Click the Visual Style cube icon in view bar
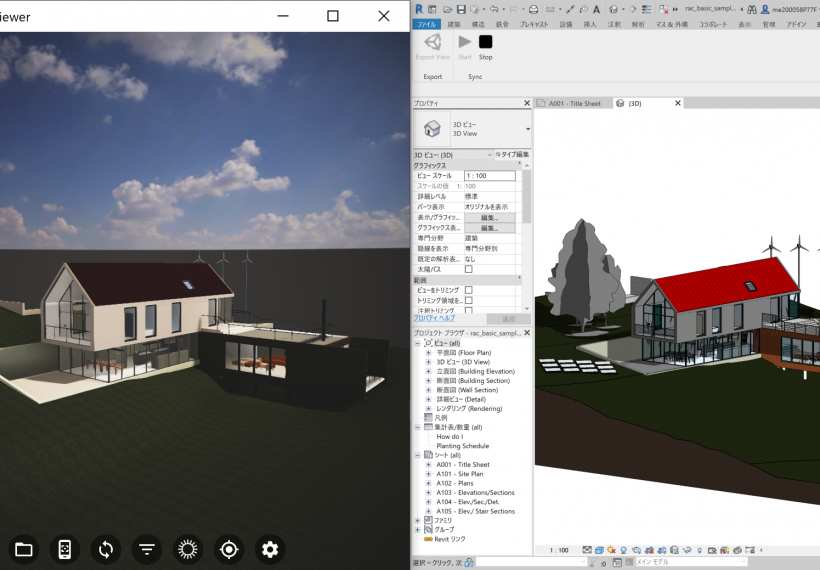The height and width of the screenshot is (570, 820). [599, 550]
